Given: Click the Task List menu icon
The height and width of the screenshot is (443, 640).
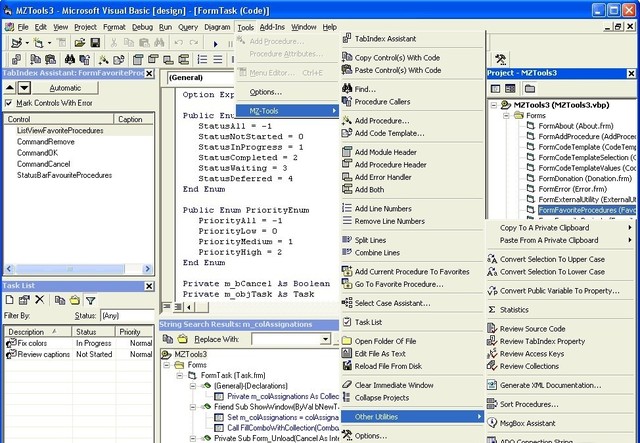Looking at the screenshot, I should click(347, 322).
